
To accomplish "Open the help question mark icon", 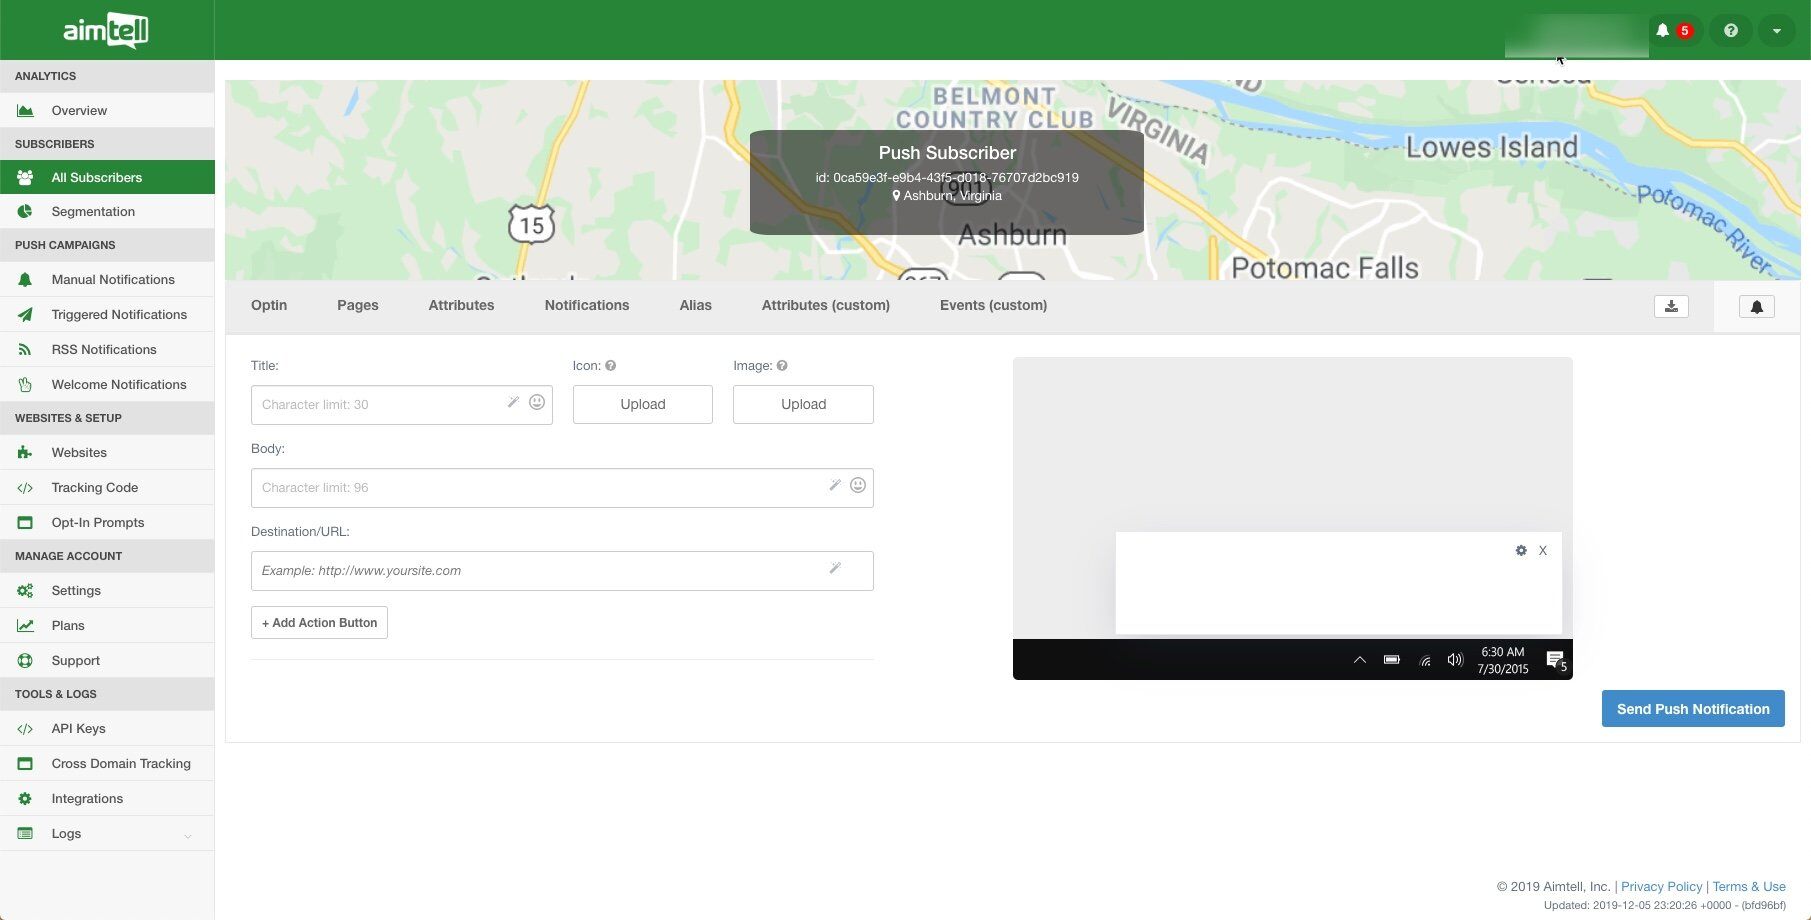I will (1731, 31).
